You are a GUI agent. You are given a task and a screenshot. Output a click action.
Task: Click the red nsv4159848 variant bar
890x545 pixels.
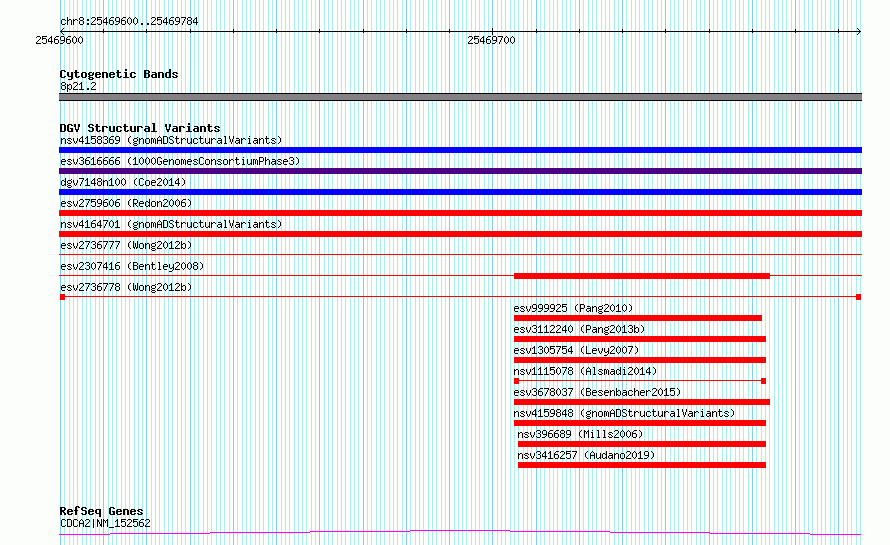[640, 423]
